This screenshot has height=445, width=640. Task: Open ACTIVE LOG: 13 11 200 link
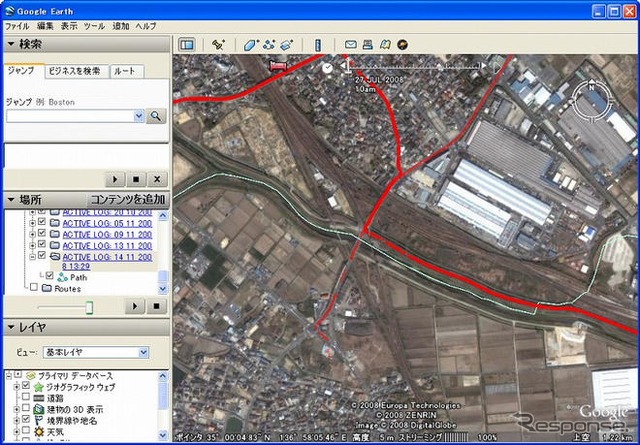click(107, 246)
